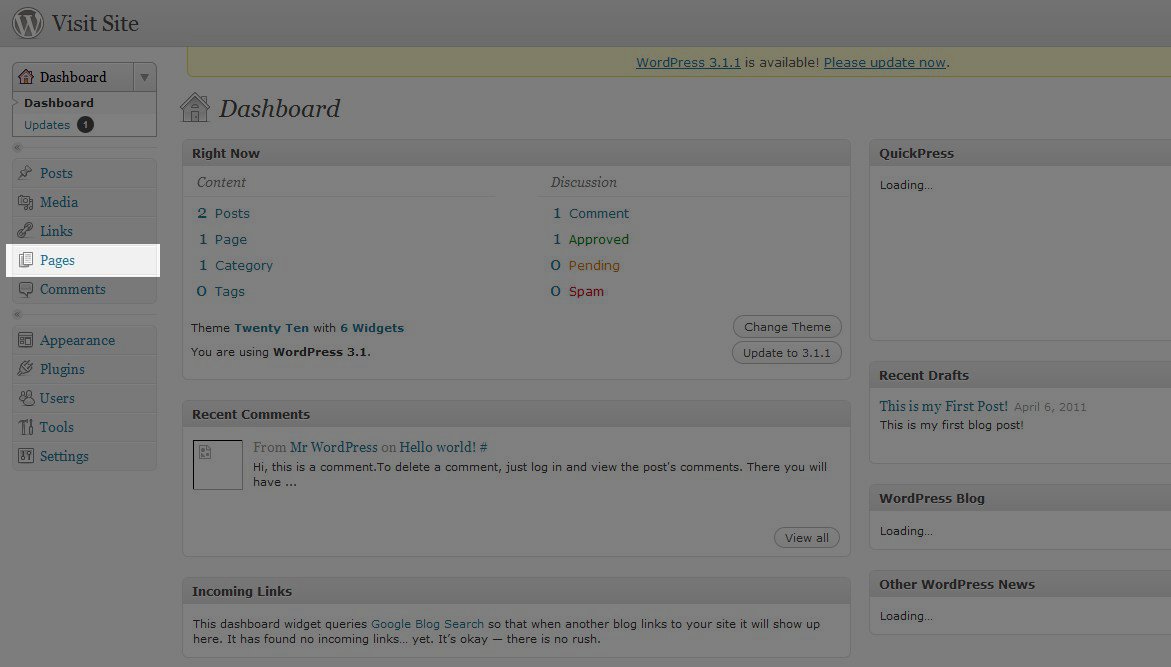Click the commenter avatar thumbnail
The height and width of the screenshot is (667, 1171).
pyautogui.click(x=217, y=465)
